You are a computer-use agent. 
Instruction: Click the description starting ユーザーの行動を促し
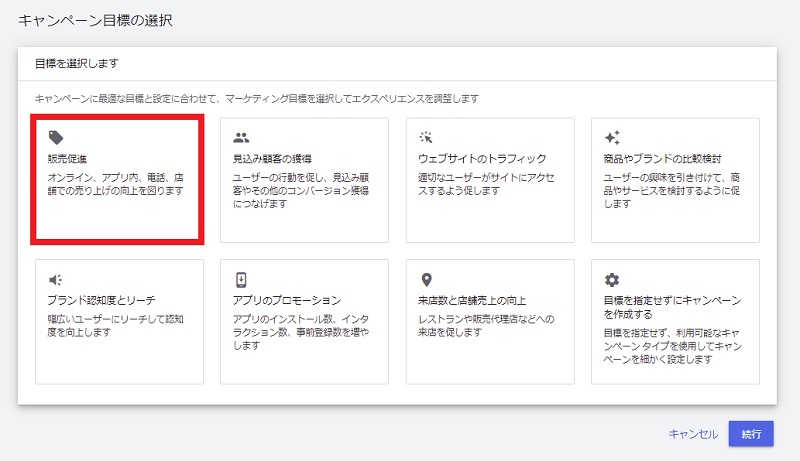301,191
